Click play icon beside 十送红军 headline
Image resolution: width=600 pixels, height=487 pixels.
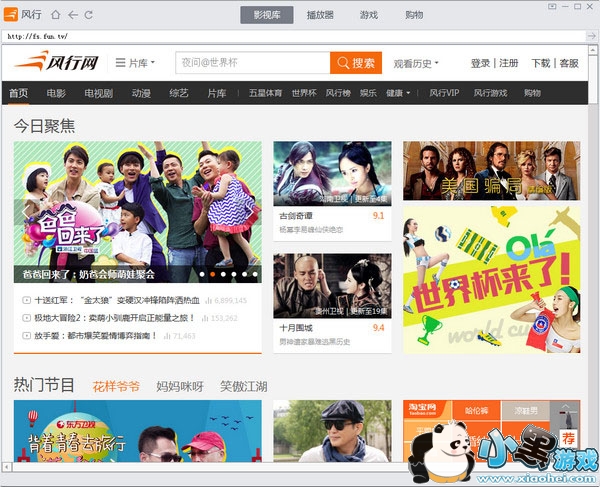click(x=26, y=300)
